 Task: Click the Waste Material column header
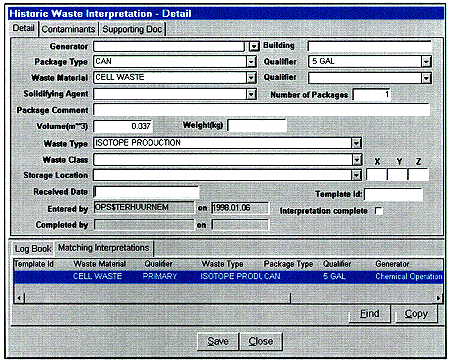coord(99,264)
